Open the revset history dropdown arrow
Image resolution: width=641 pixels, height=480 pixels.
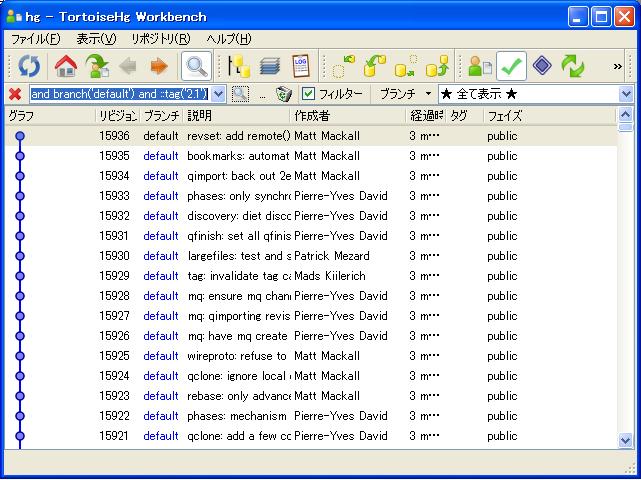[x=219, y=94]
